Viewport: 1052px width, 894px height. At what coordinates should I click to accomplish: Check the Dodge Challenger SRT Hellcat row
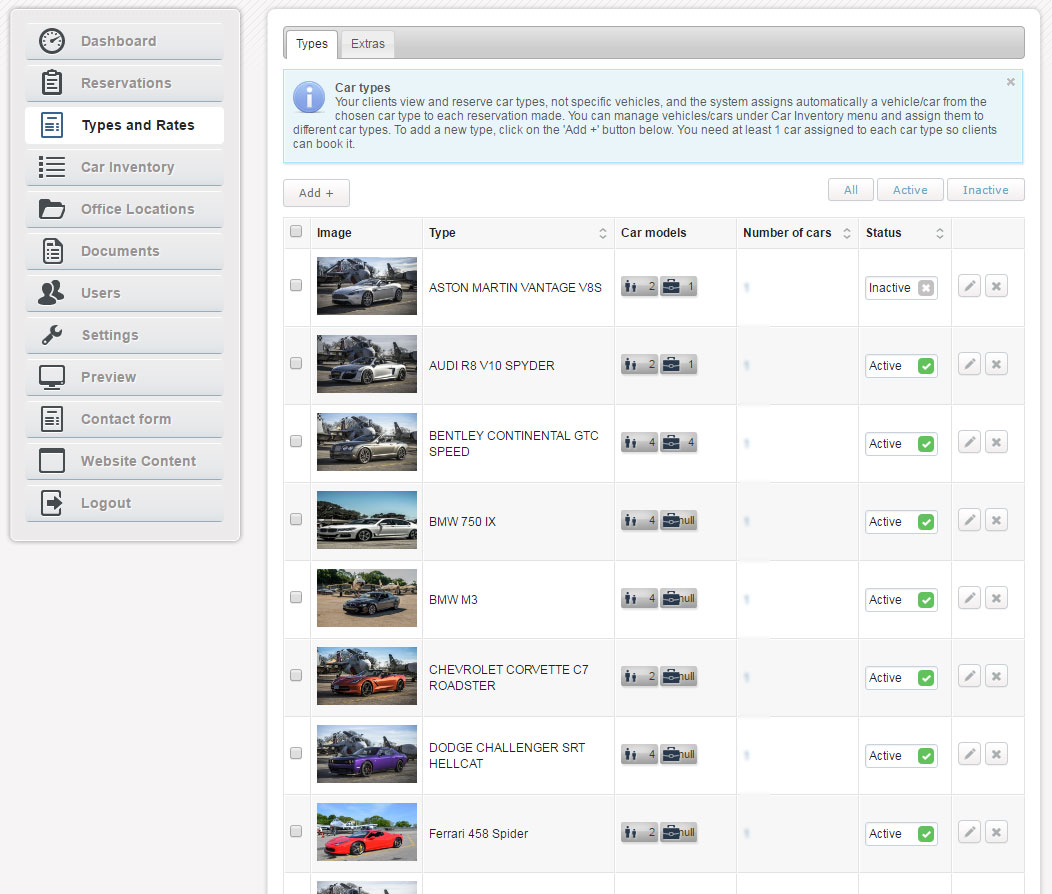(296, 753)
